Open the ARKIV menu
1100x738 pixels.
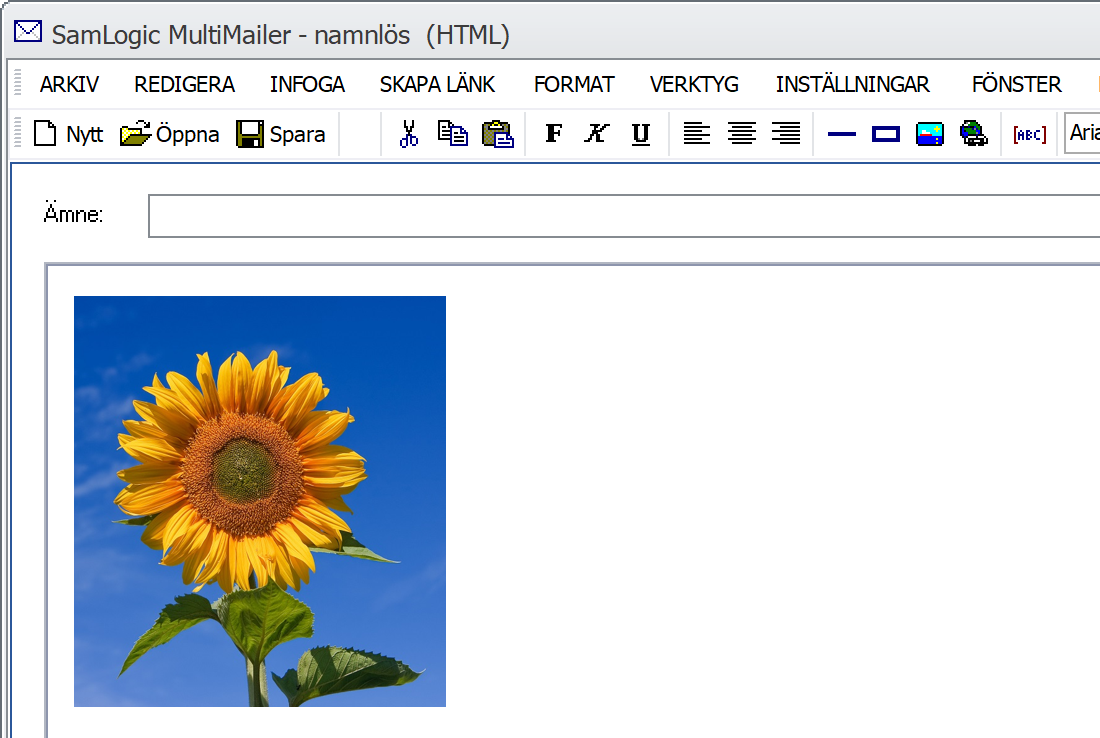pos(69,84)
